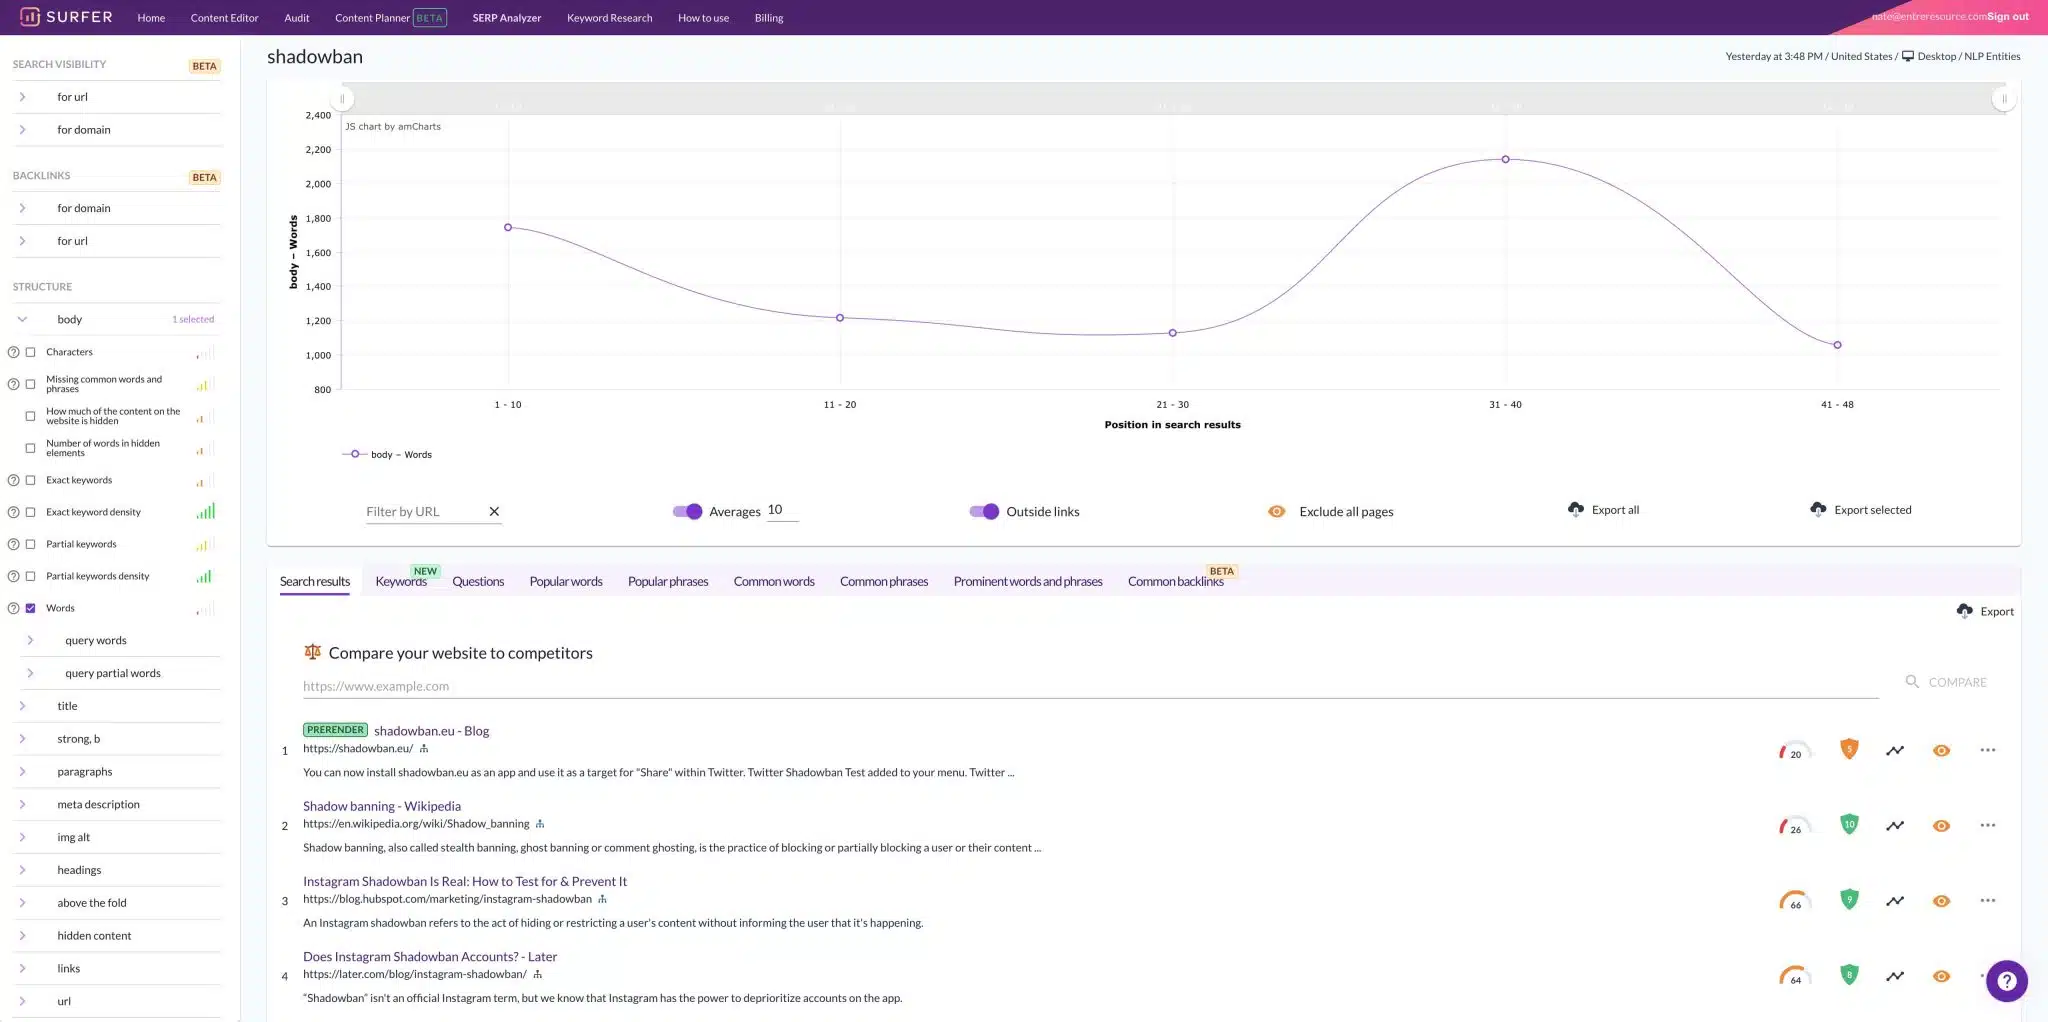Click the Export selected cloud icon

(x=1818, y=510)
